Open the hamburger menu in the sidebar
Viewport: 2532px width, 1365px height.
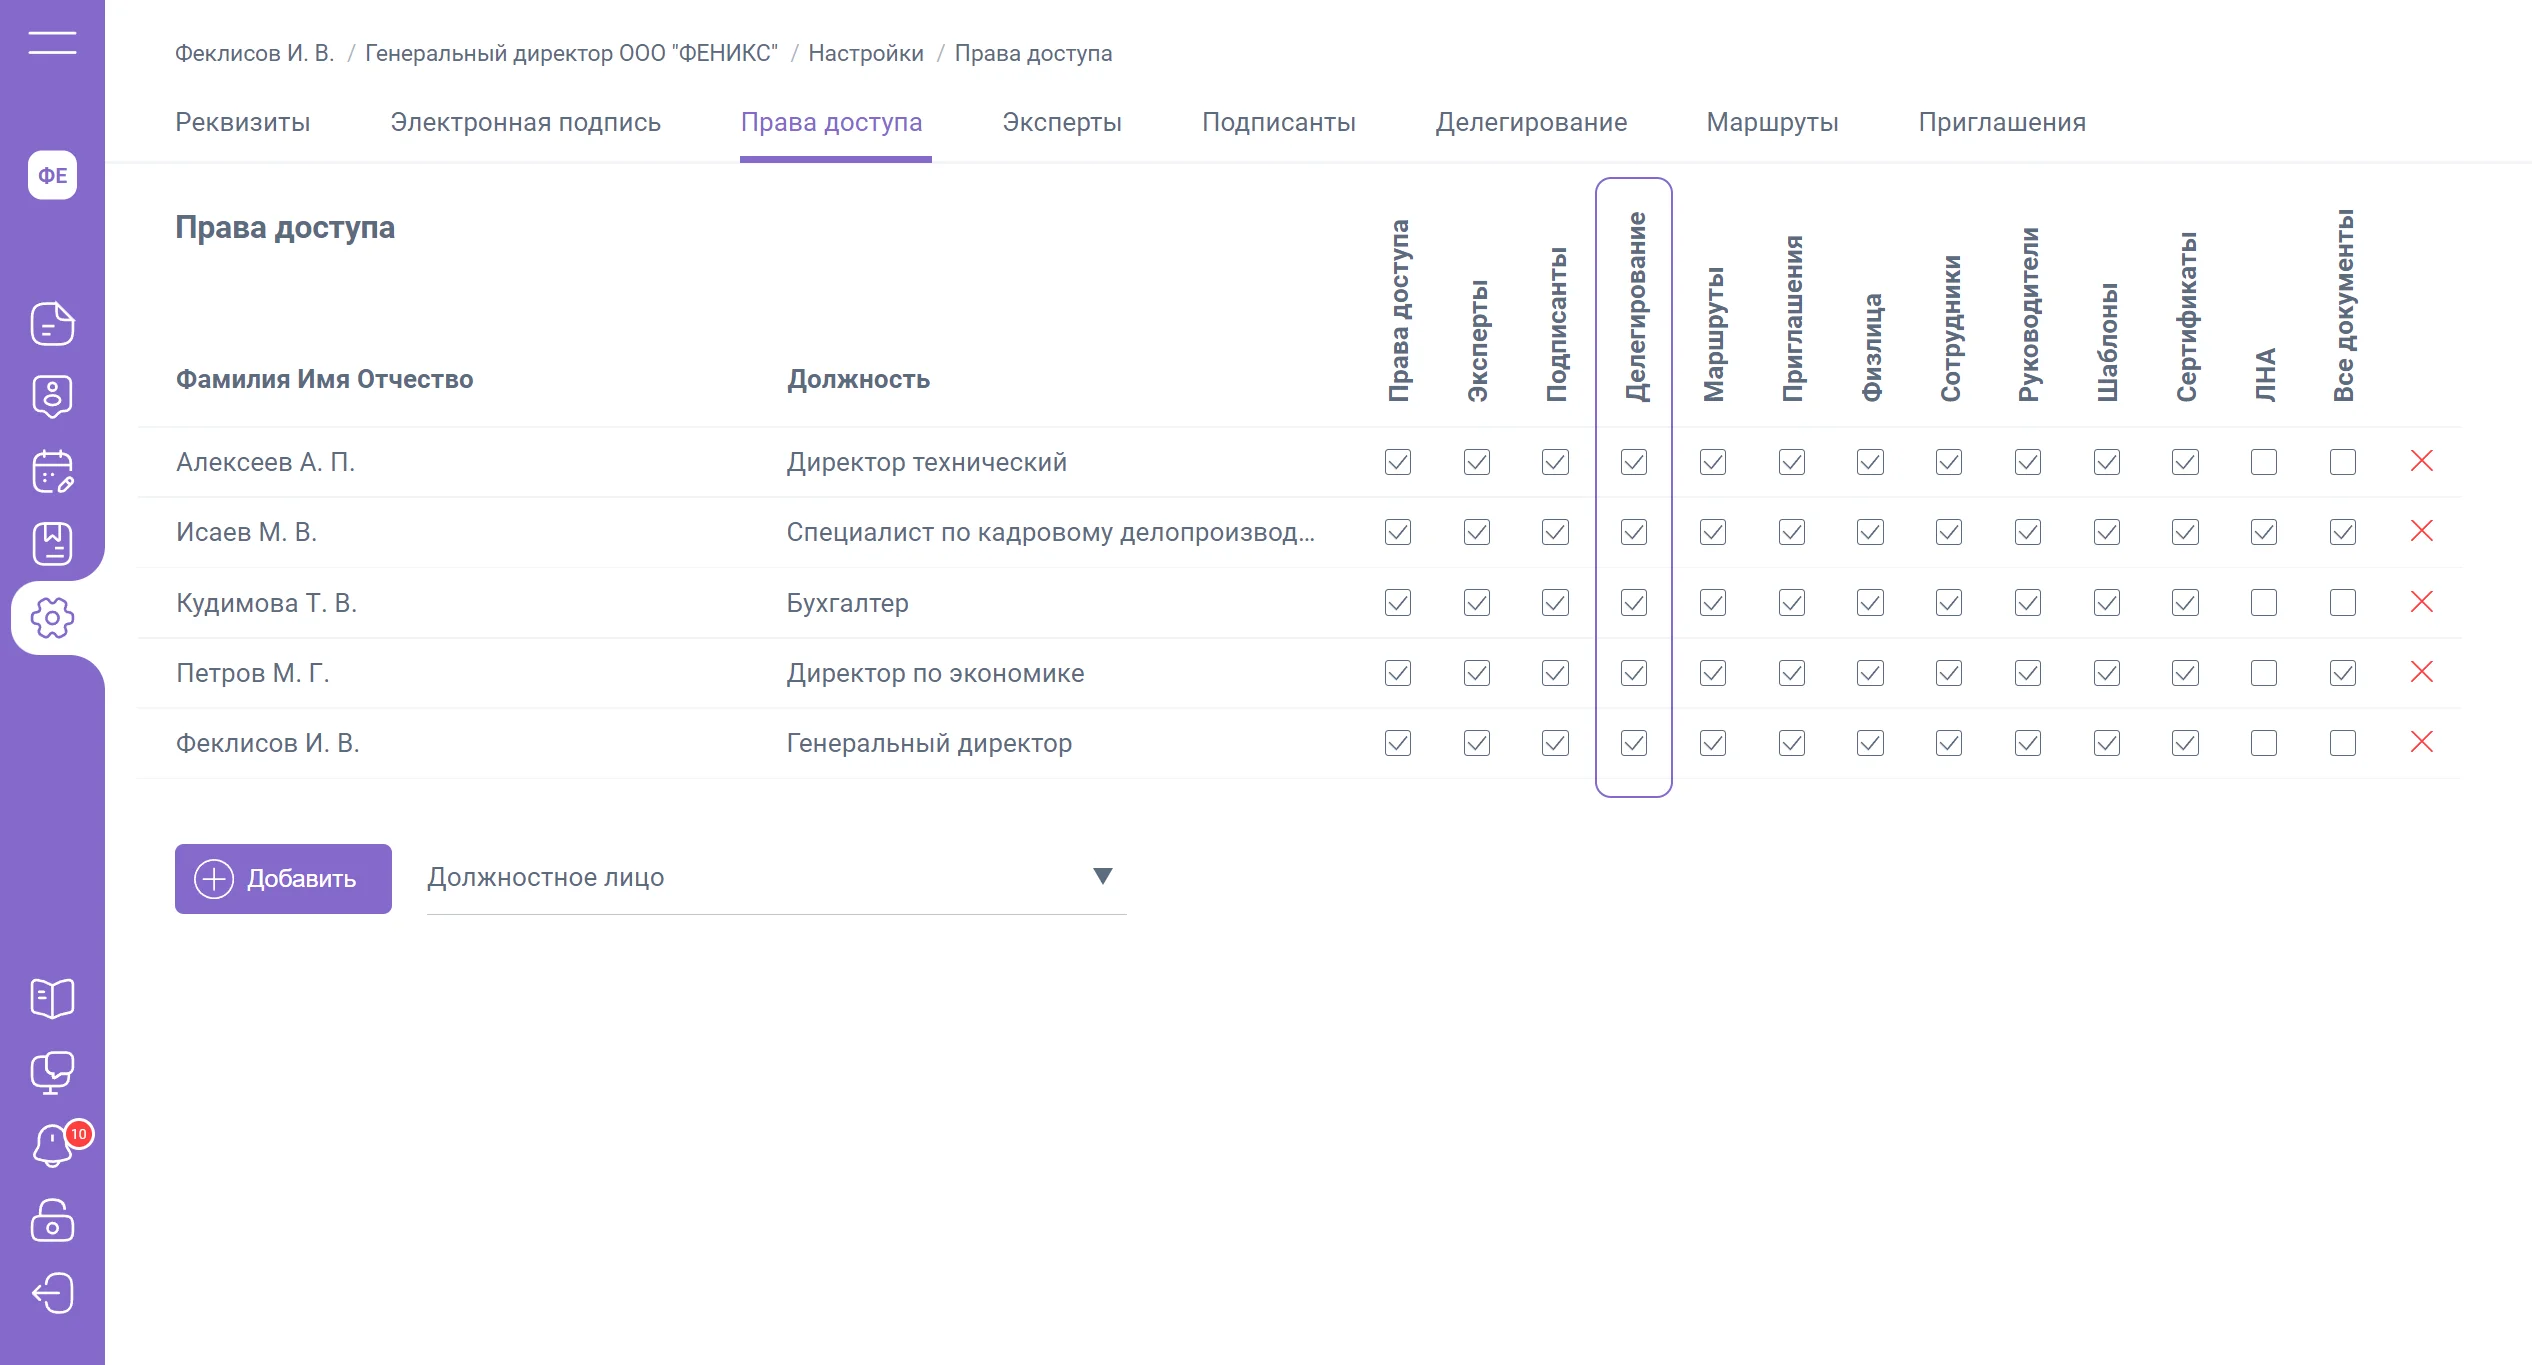52,42
